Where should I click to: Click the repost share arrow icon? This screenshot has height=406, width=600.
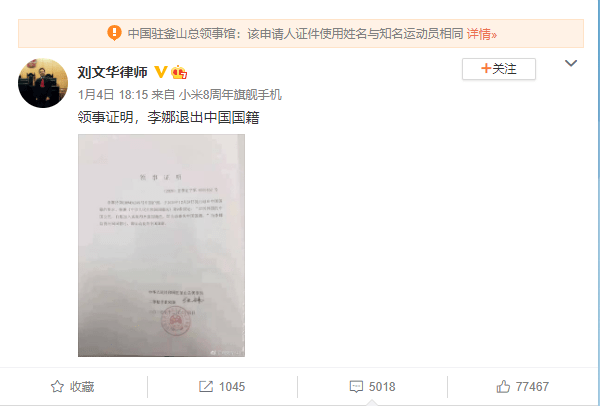coord(206,386)
